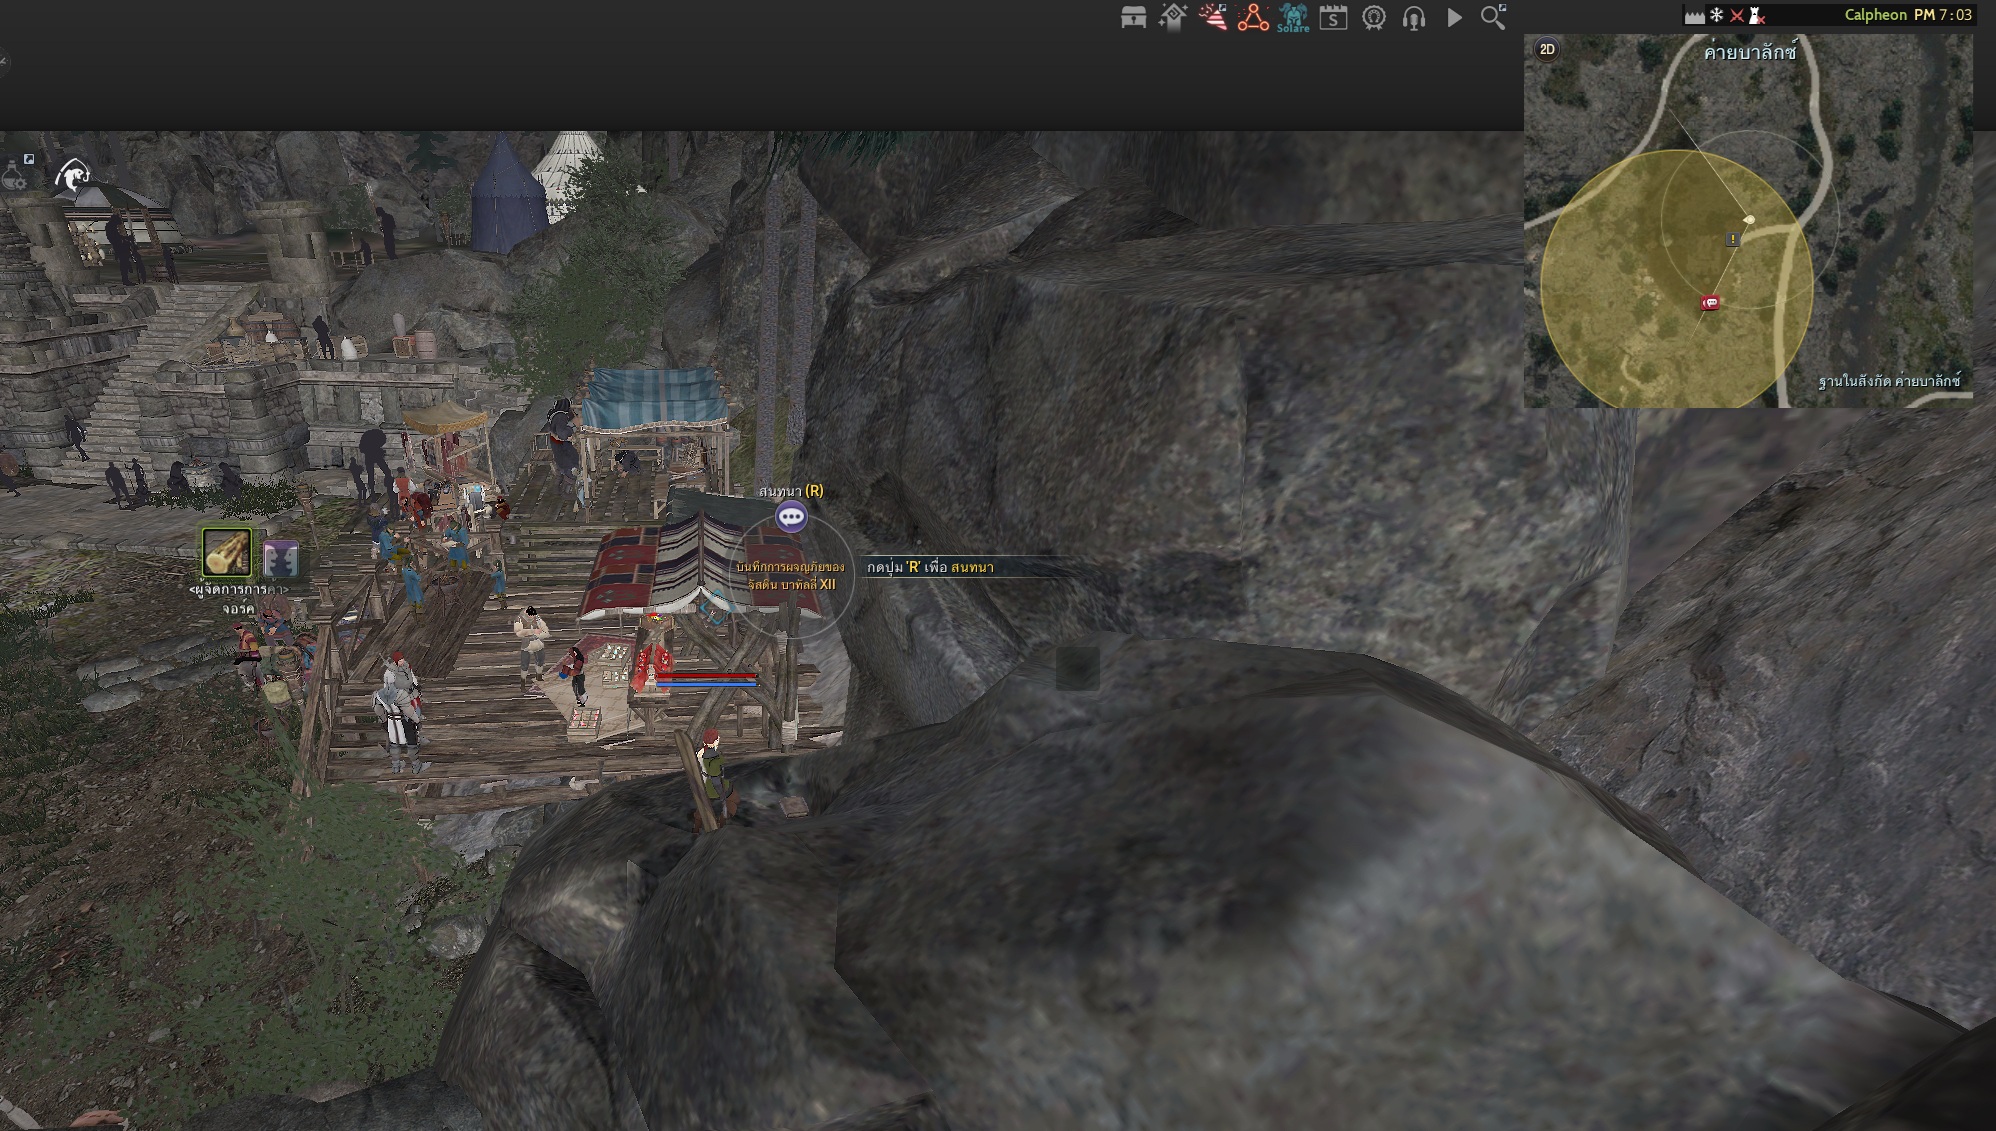Viewport: 1996px width, 1131px height.
Task: Click the purple faces icon beside the log
Action: pyautogui.click(x=280, y=558)
